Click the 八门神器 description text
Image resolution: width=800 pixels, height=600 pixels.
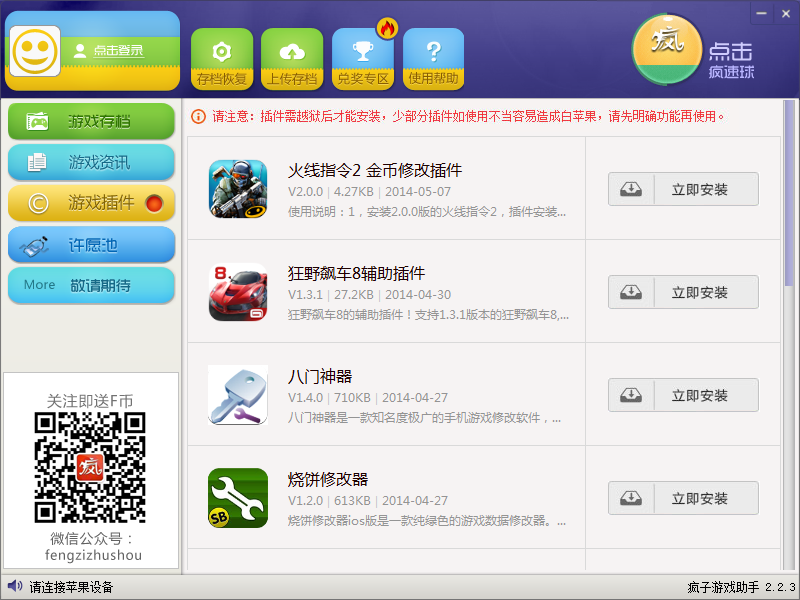tap(424, 418)
